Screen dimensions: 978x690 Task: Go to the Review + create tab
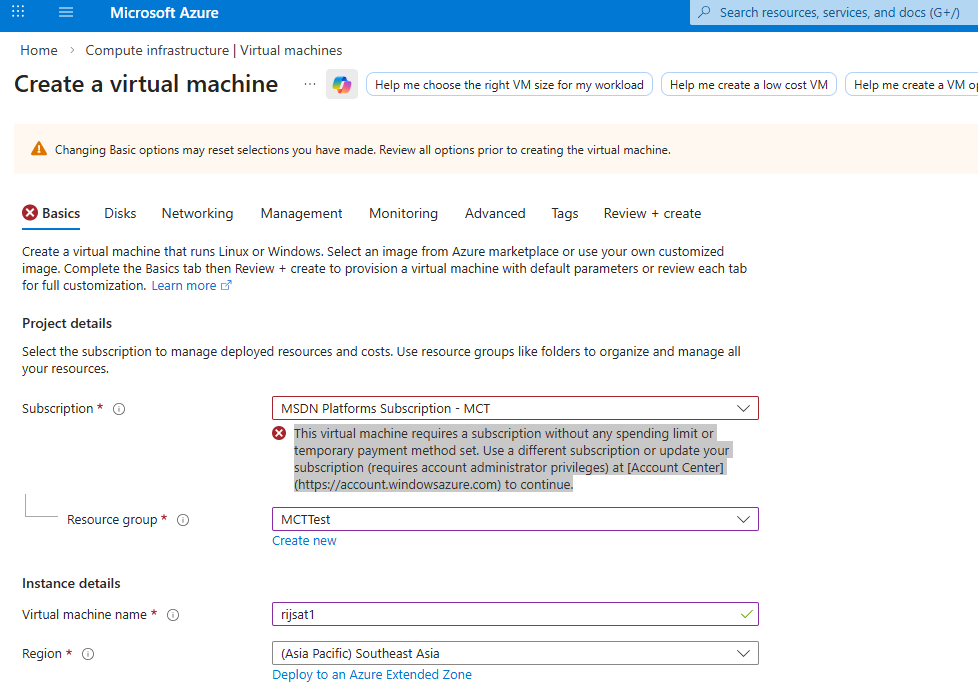coord(652,213)
